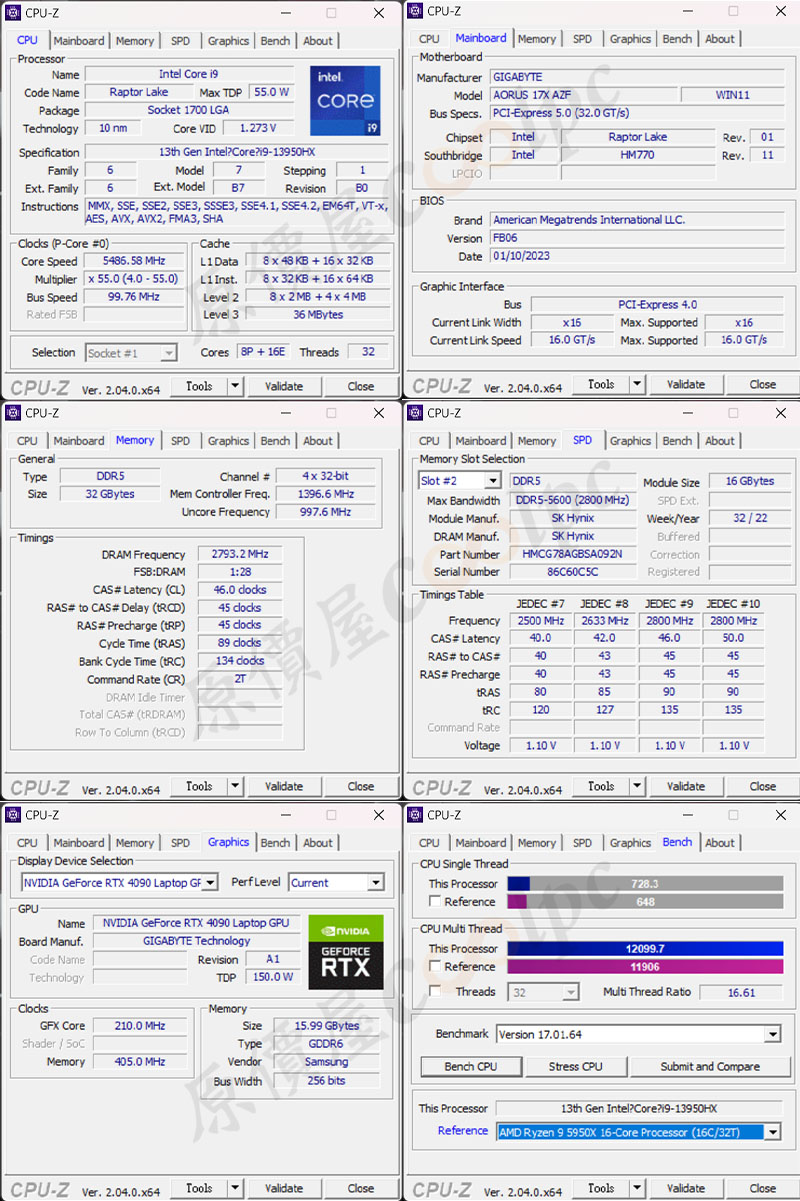Click CPU-Z title icon in the CPU tab window

13,13
